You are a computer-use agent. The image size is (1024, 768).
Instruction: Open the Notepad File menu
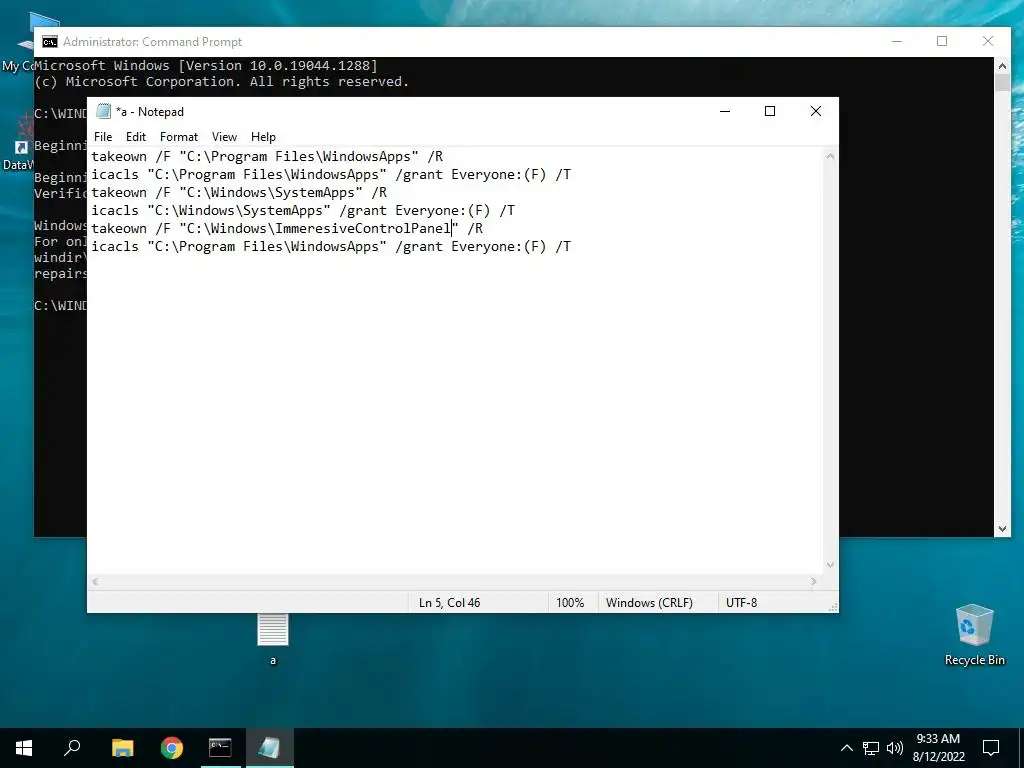(103, 136)
